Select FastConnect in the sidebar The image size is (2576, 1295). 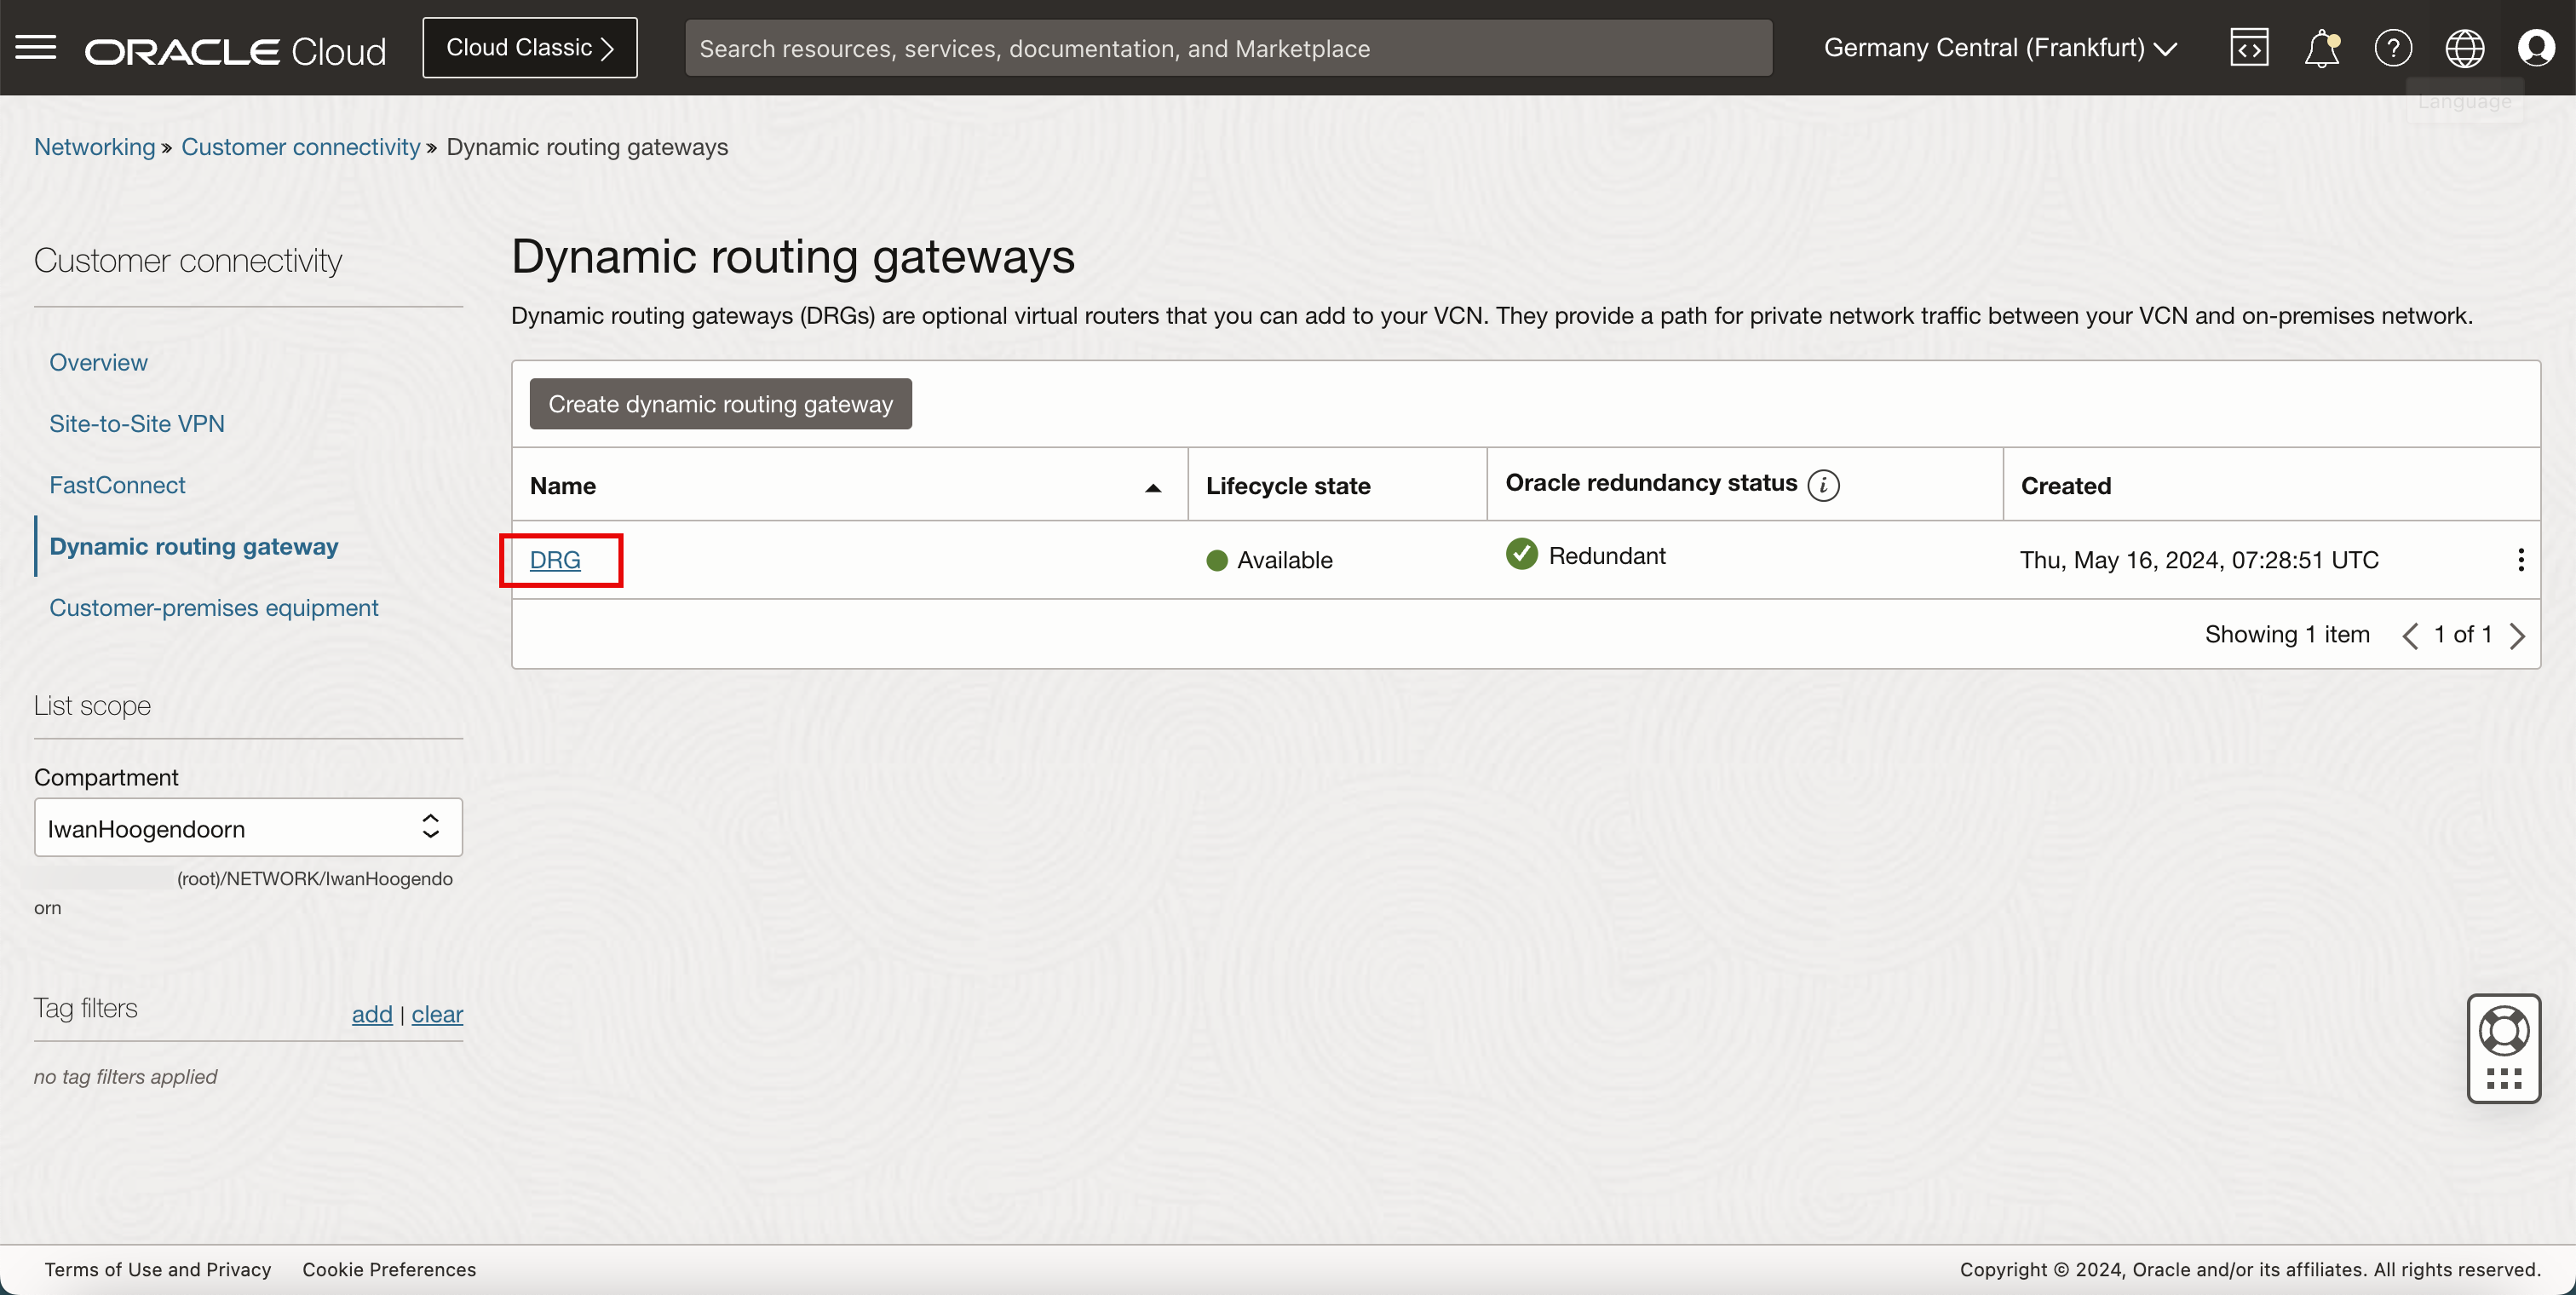point(117,485)
